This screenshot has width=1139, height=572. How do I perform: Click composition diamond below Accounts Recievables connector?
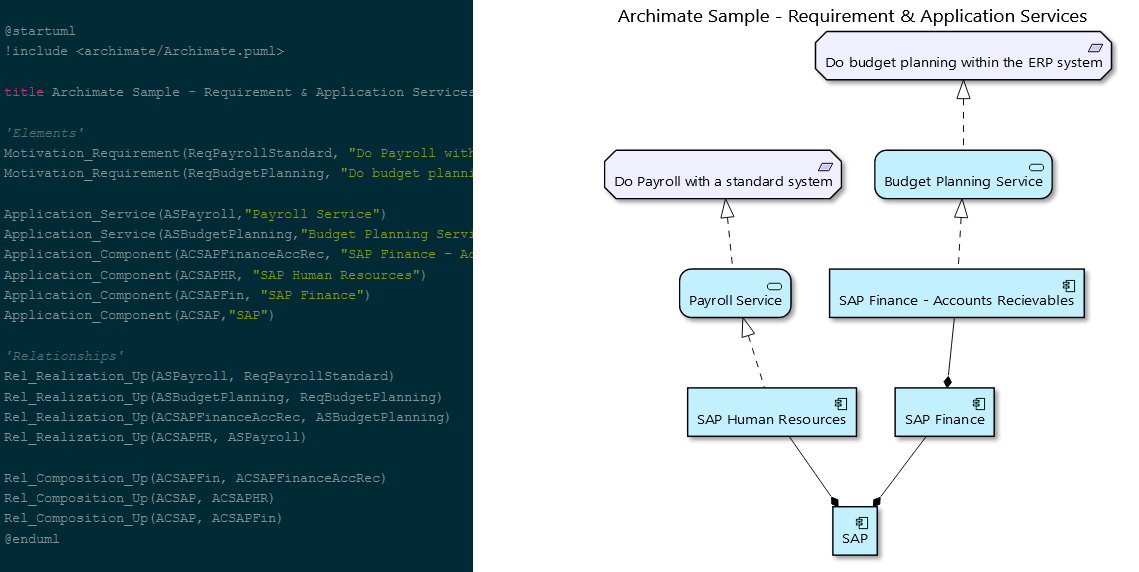[947, 382]
